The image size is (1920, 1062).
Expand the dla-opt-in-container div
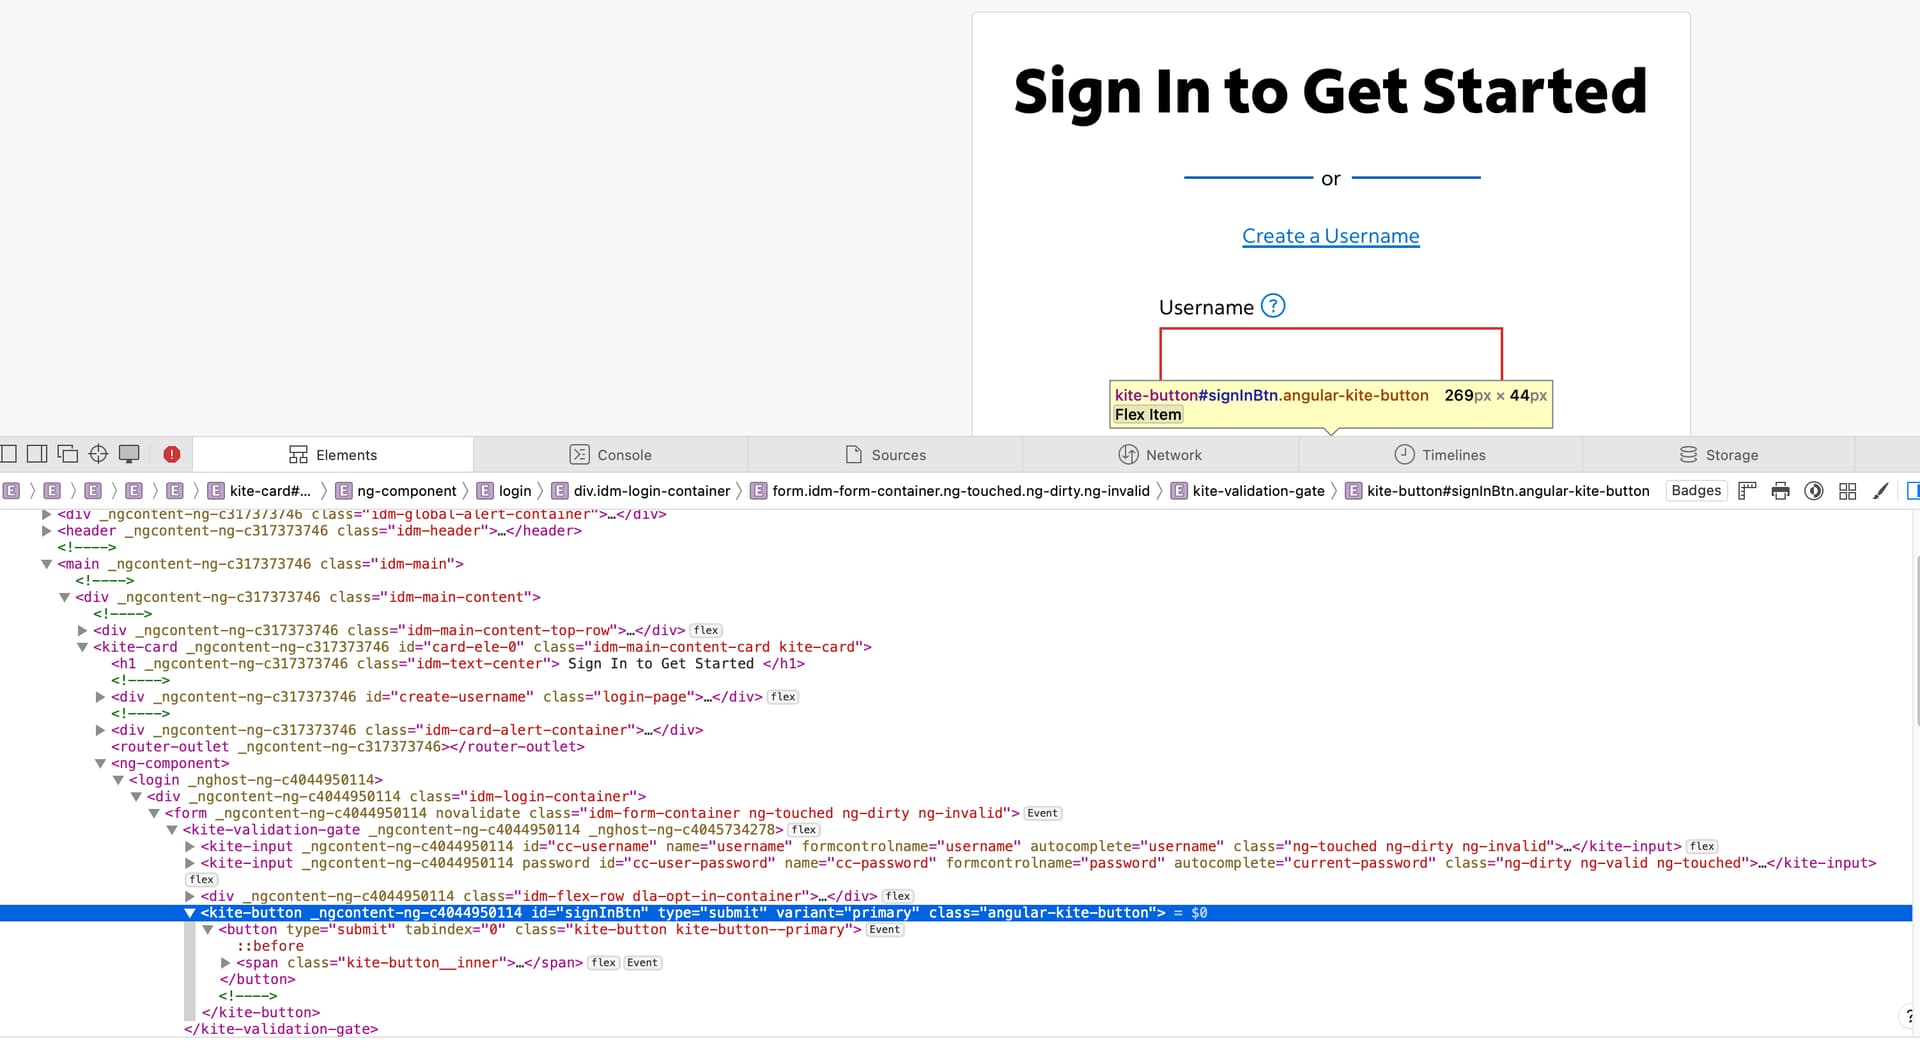click(190, 896)
